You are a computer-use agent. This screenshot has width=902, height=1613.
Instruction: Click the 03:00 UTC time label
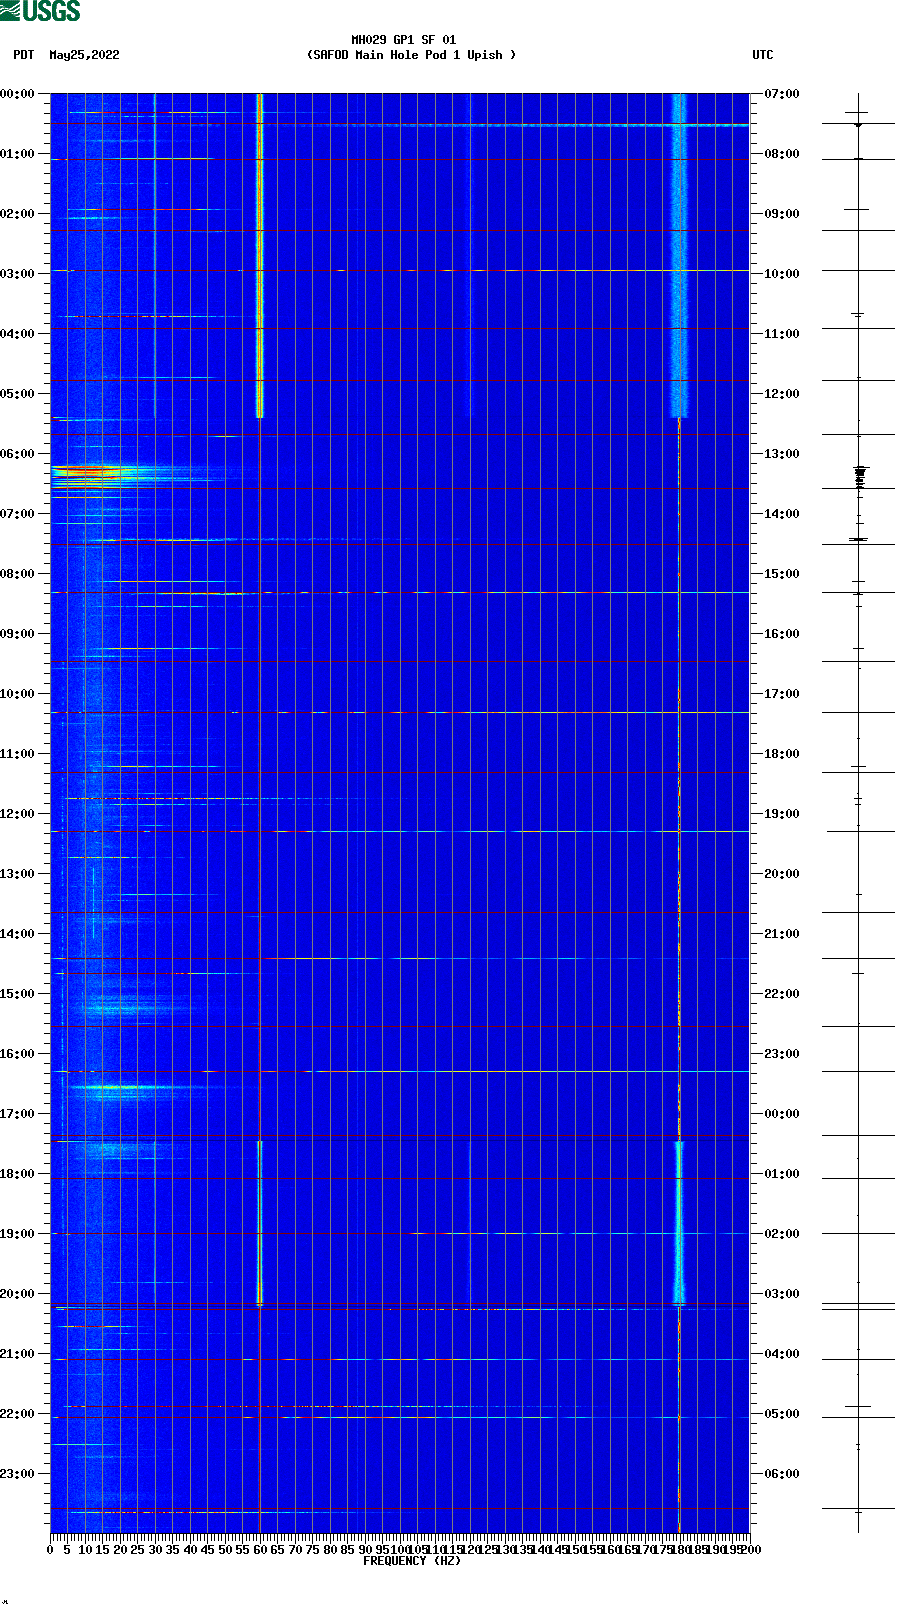(x=782, y=1294)
